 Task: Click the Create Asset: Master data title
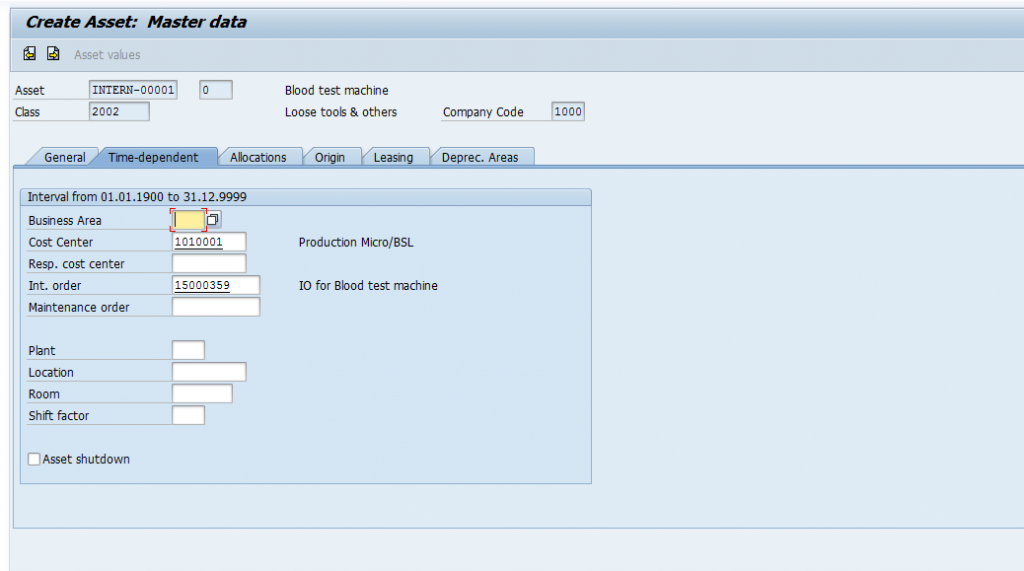tap(136, 22)
